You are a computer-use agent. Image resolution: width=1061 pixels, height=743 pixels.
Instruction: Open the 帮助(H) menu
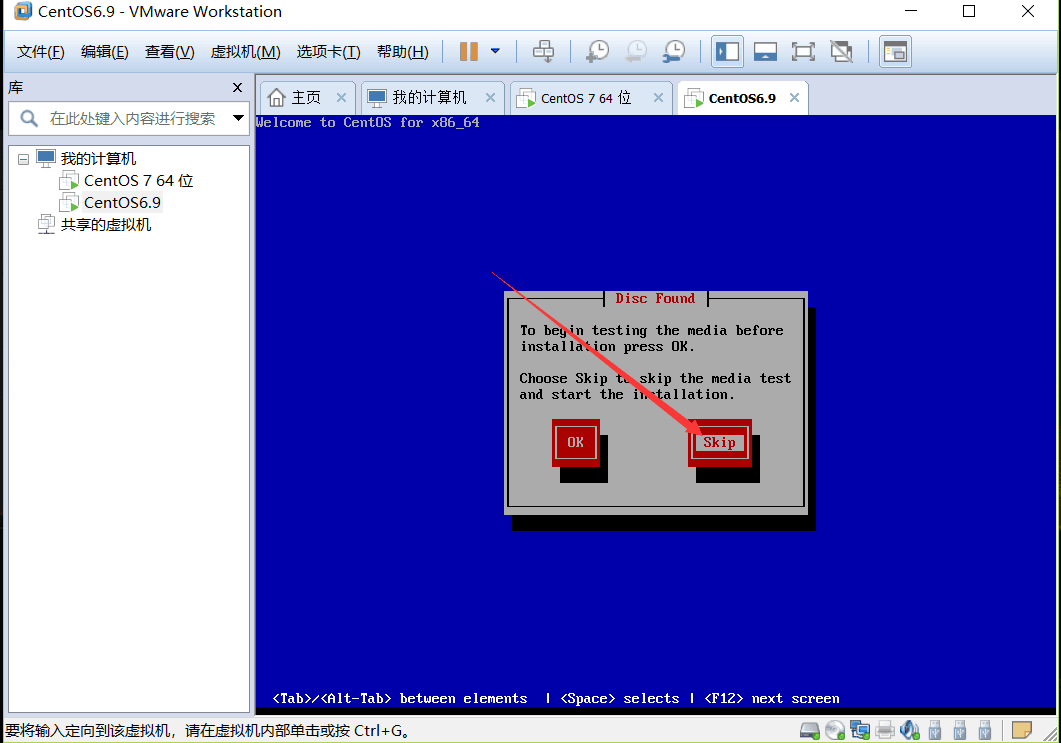(403, 52)
